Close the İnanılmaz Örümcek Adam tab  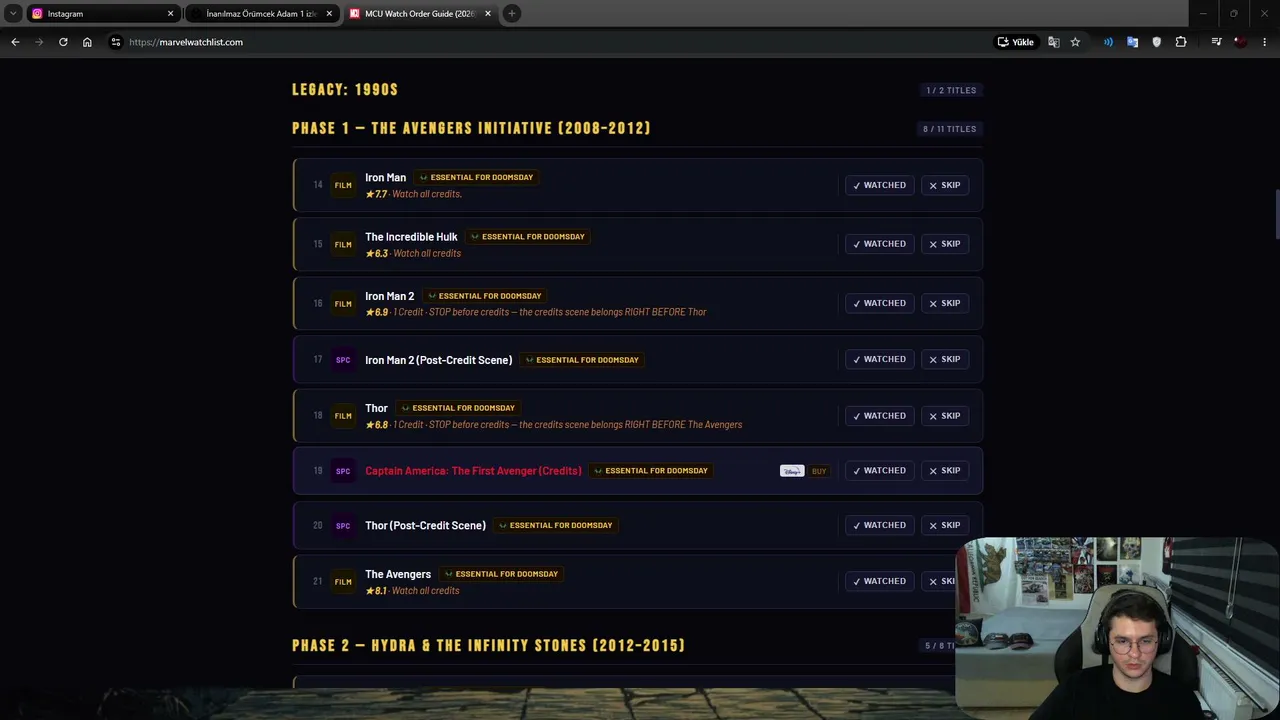[329, 13]
